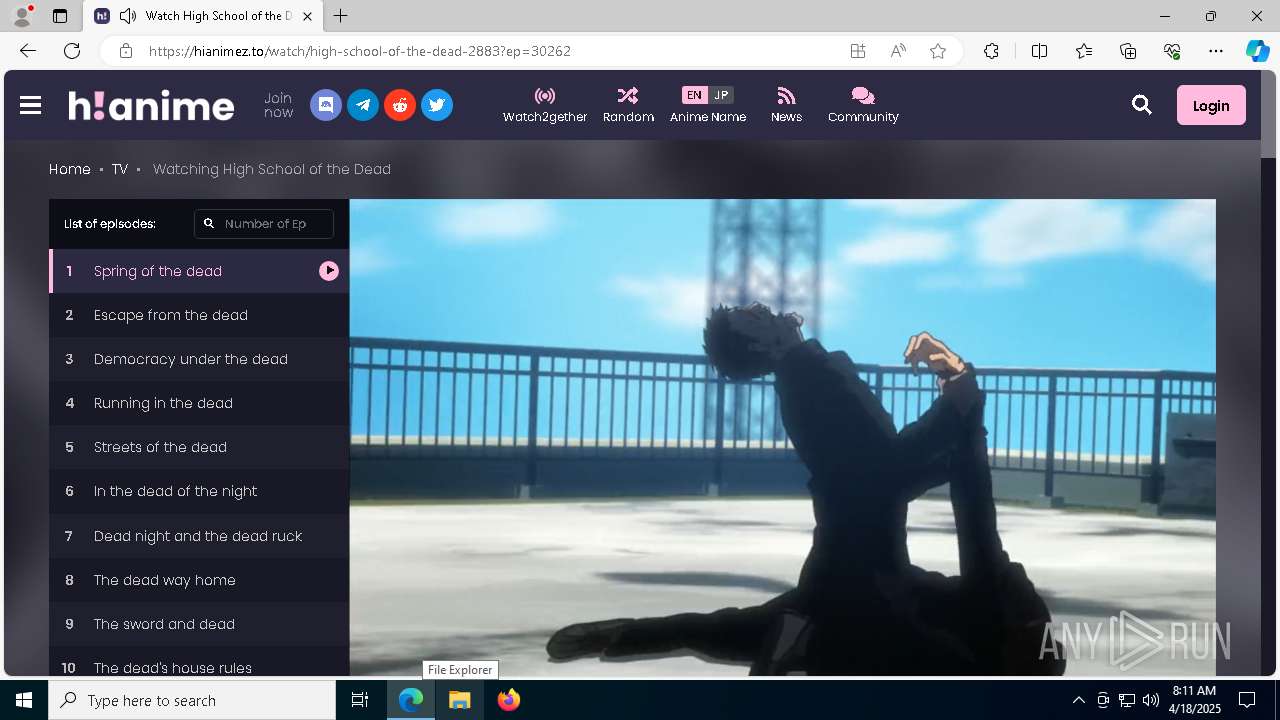Viewport: 1280px width, 720px height.
Task: Switch anime name language to EN
Action: 694,95
